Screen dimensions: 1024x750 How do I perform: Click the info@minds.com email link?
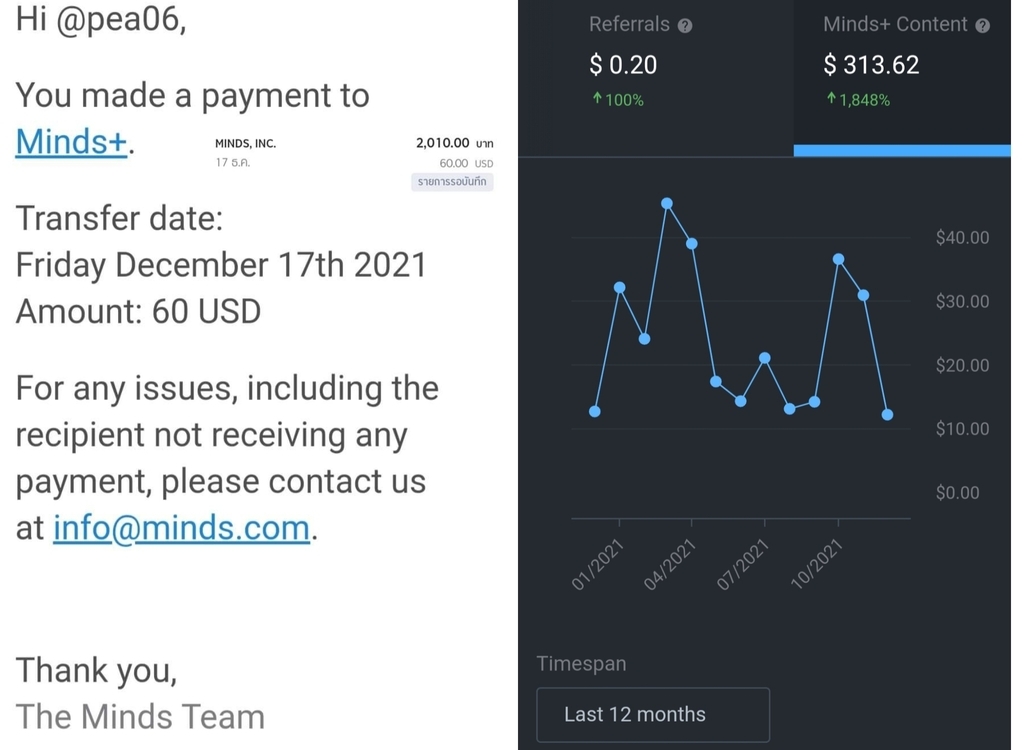coord(181,527)
